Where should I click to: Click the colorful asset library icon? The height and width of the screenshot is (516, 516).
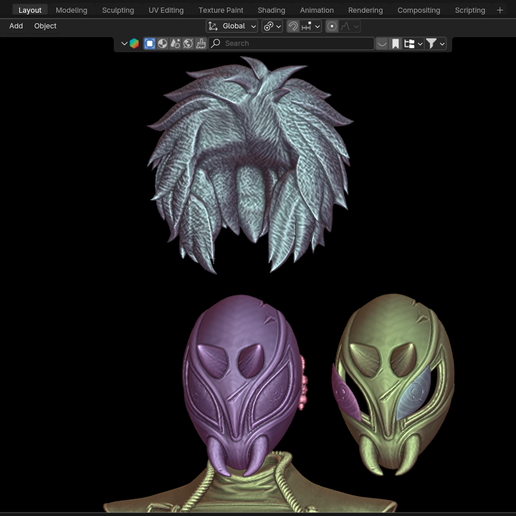[x=134, y=44]
